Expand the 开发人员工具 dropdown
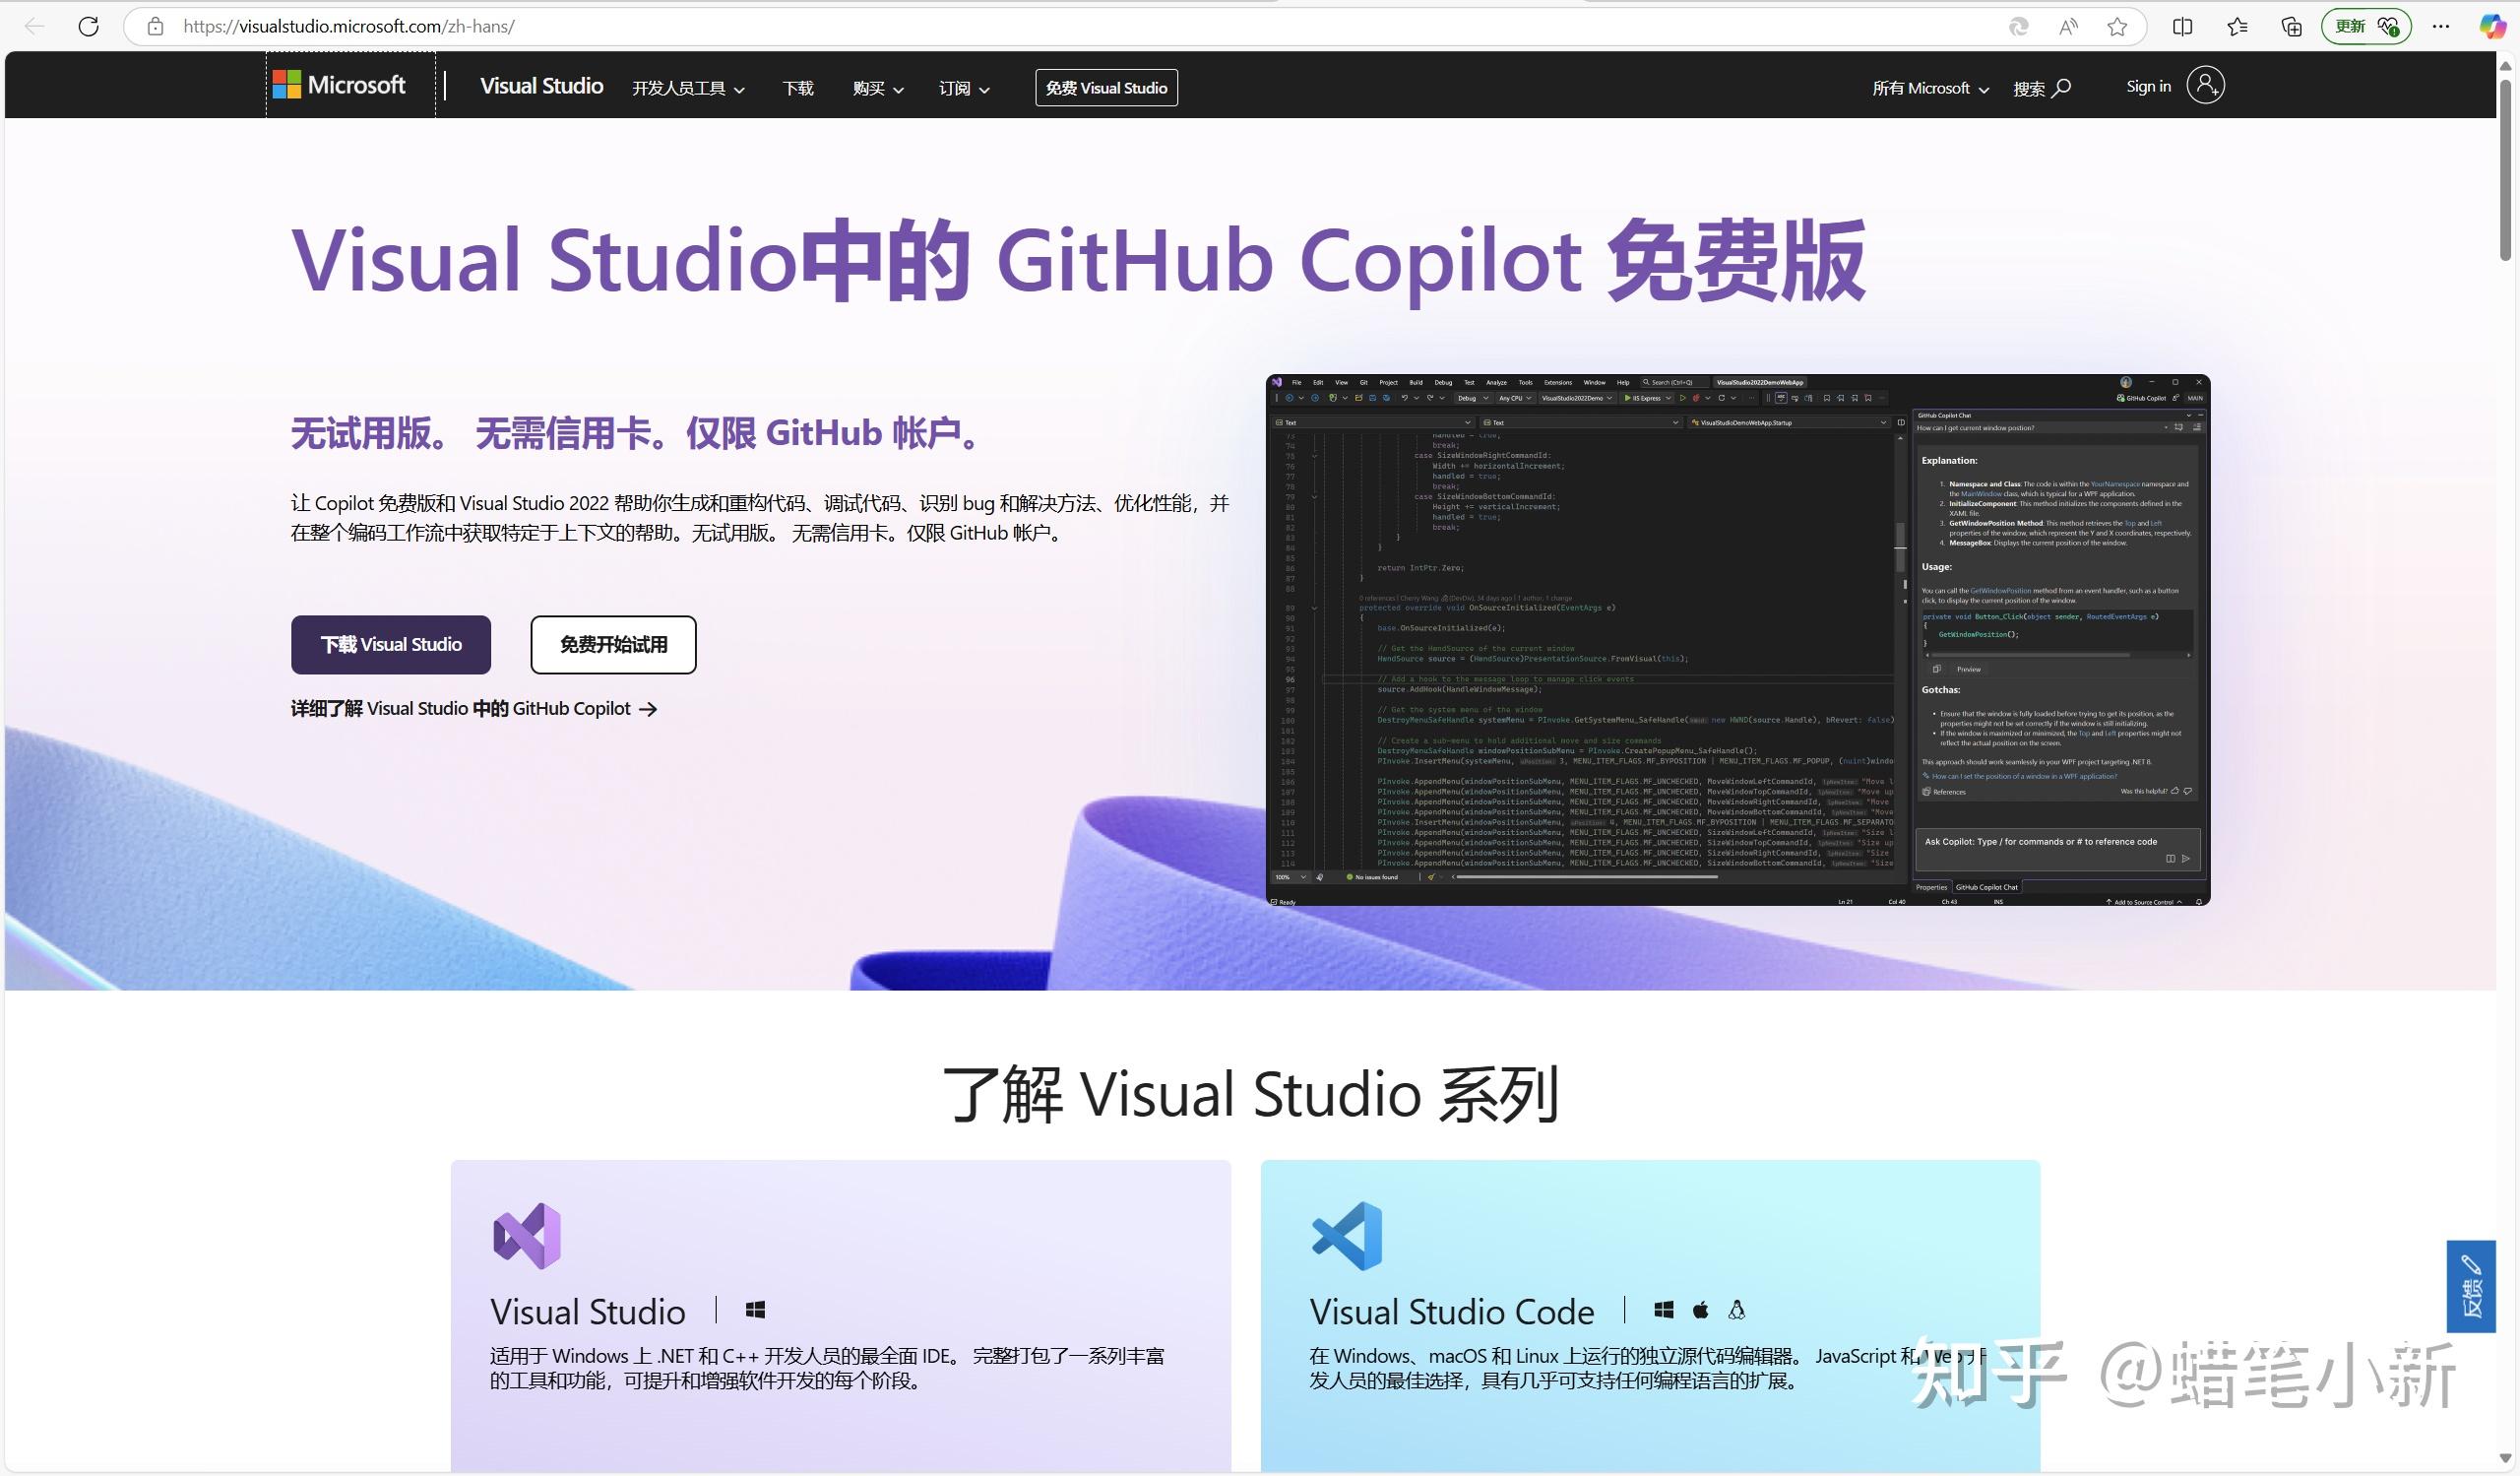Image resolution: width=2520 pixels, height=1476 pixels. (x=688, y=88)
